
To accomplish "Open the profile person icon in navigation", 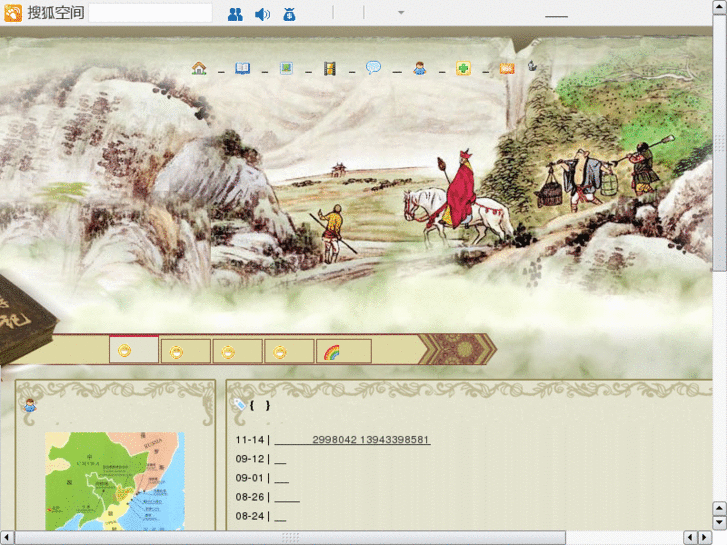I will click(420, 68).
